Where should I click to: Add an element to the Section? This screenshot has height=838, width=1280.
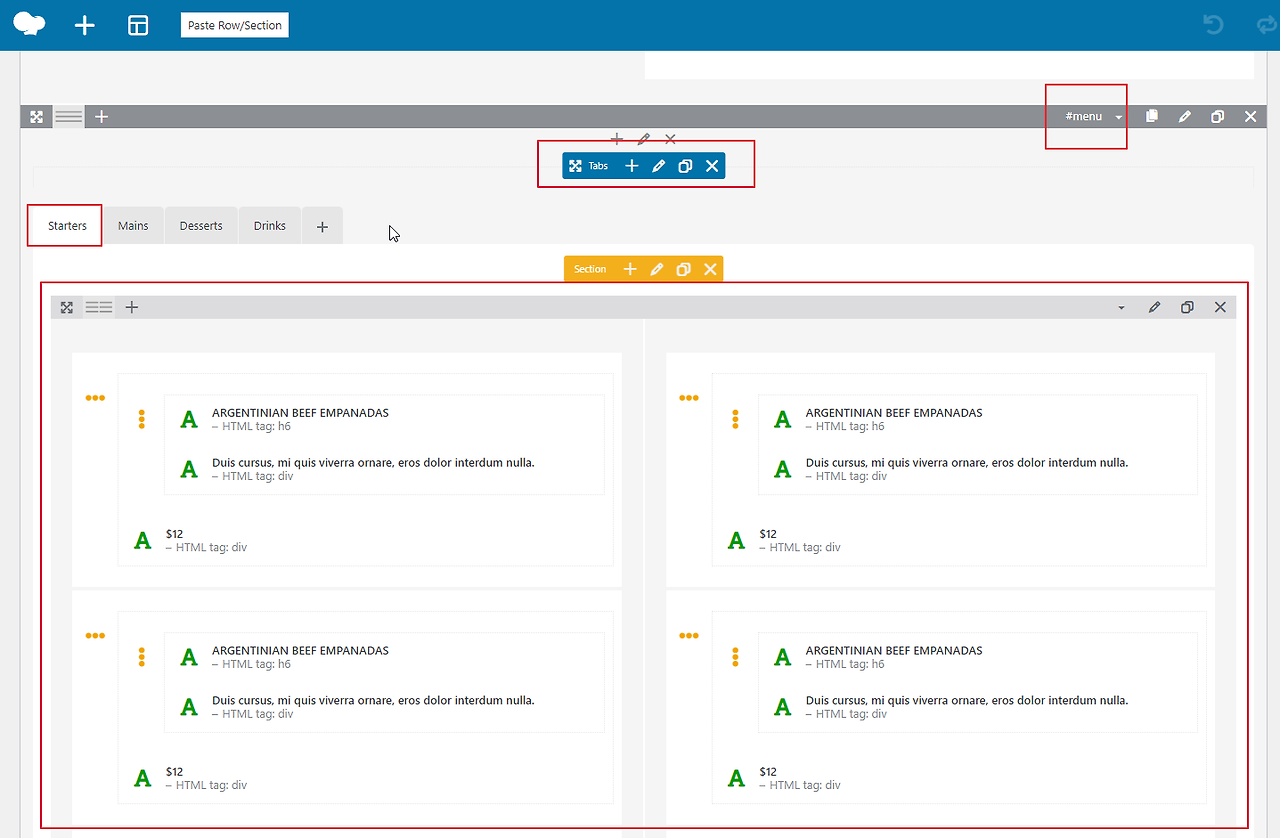click(x=630, y=269)
